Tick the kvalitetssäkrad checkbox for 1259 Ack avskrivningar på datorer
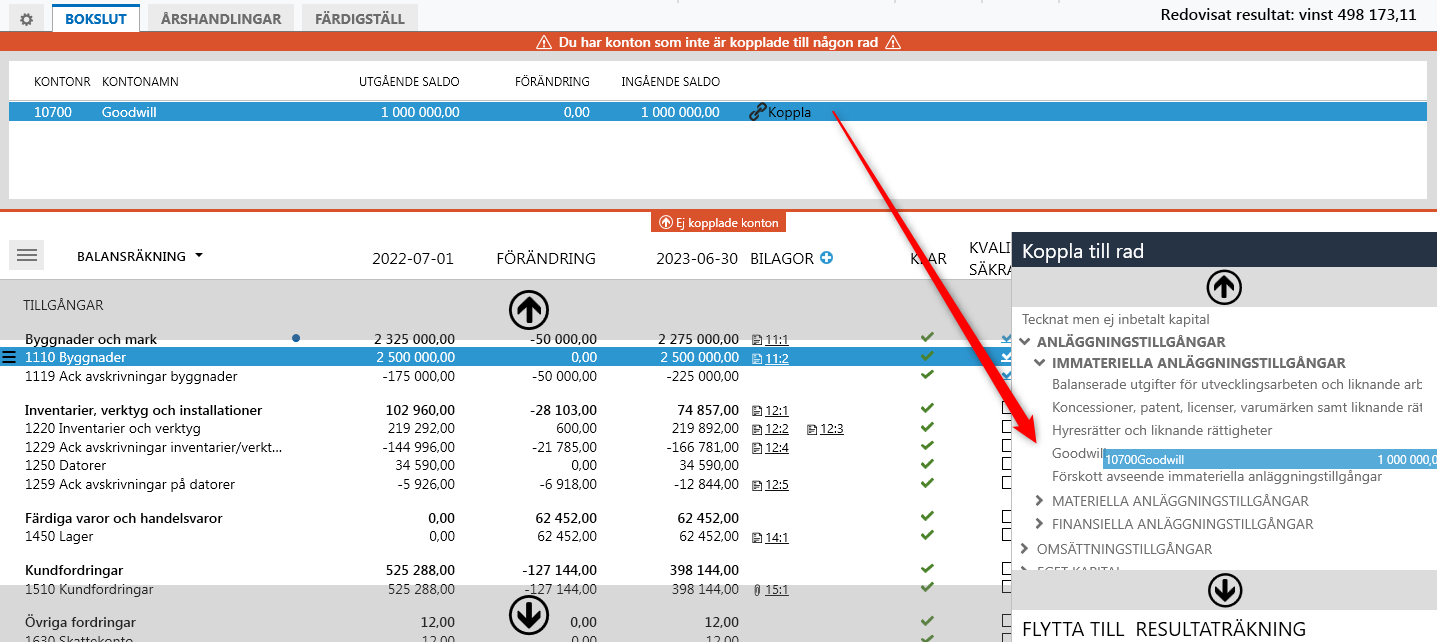 click(1007, 483)
